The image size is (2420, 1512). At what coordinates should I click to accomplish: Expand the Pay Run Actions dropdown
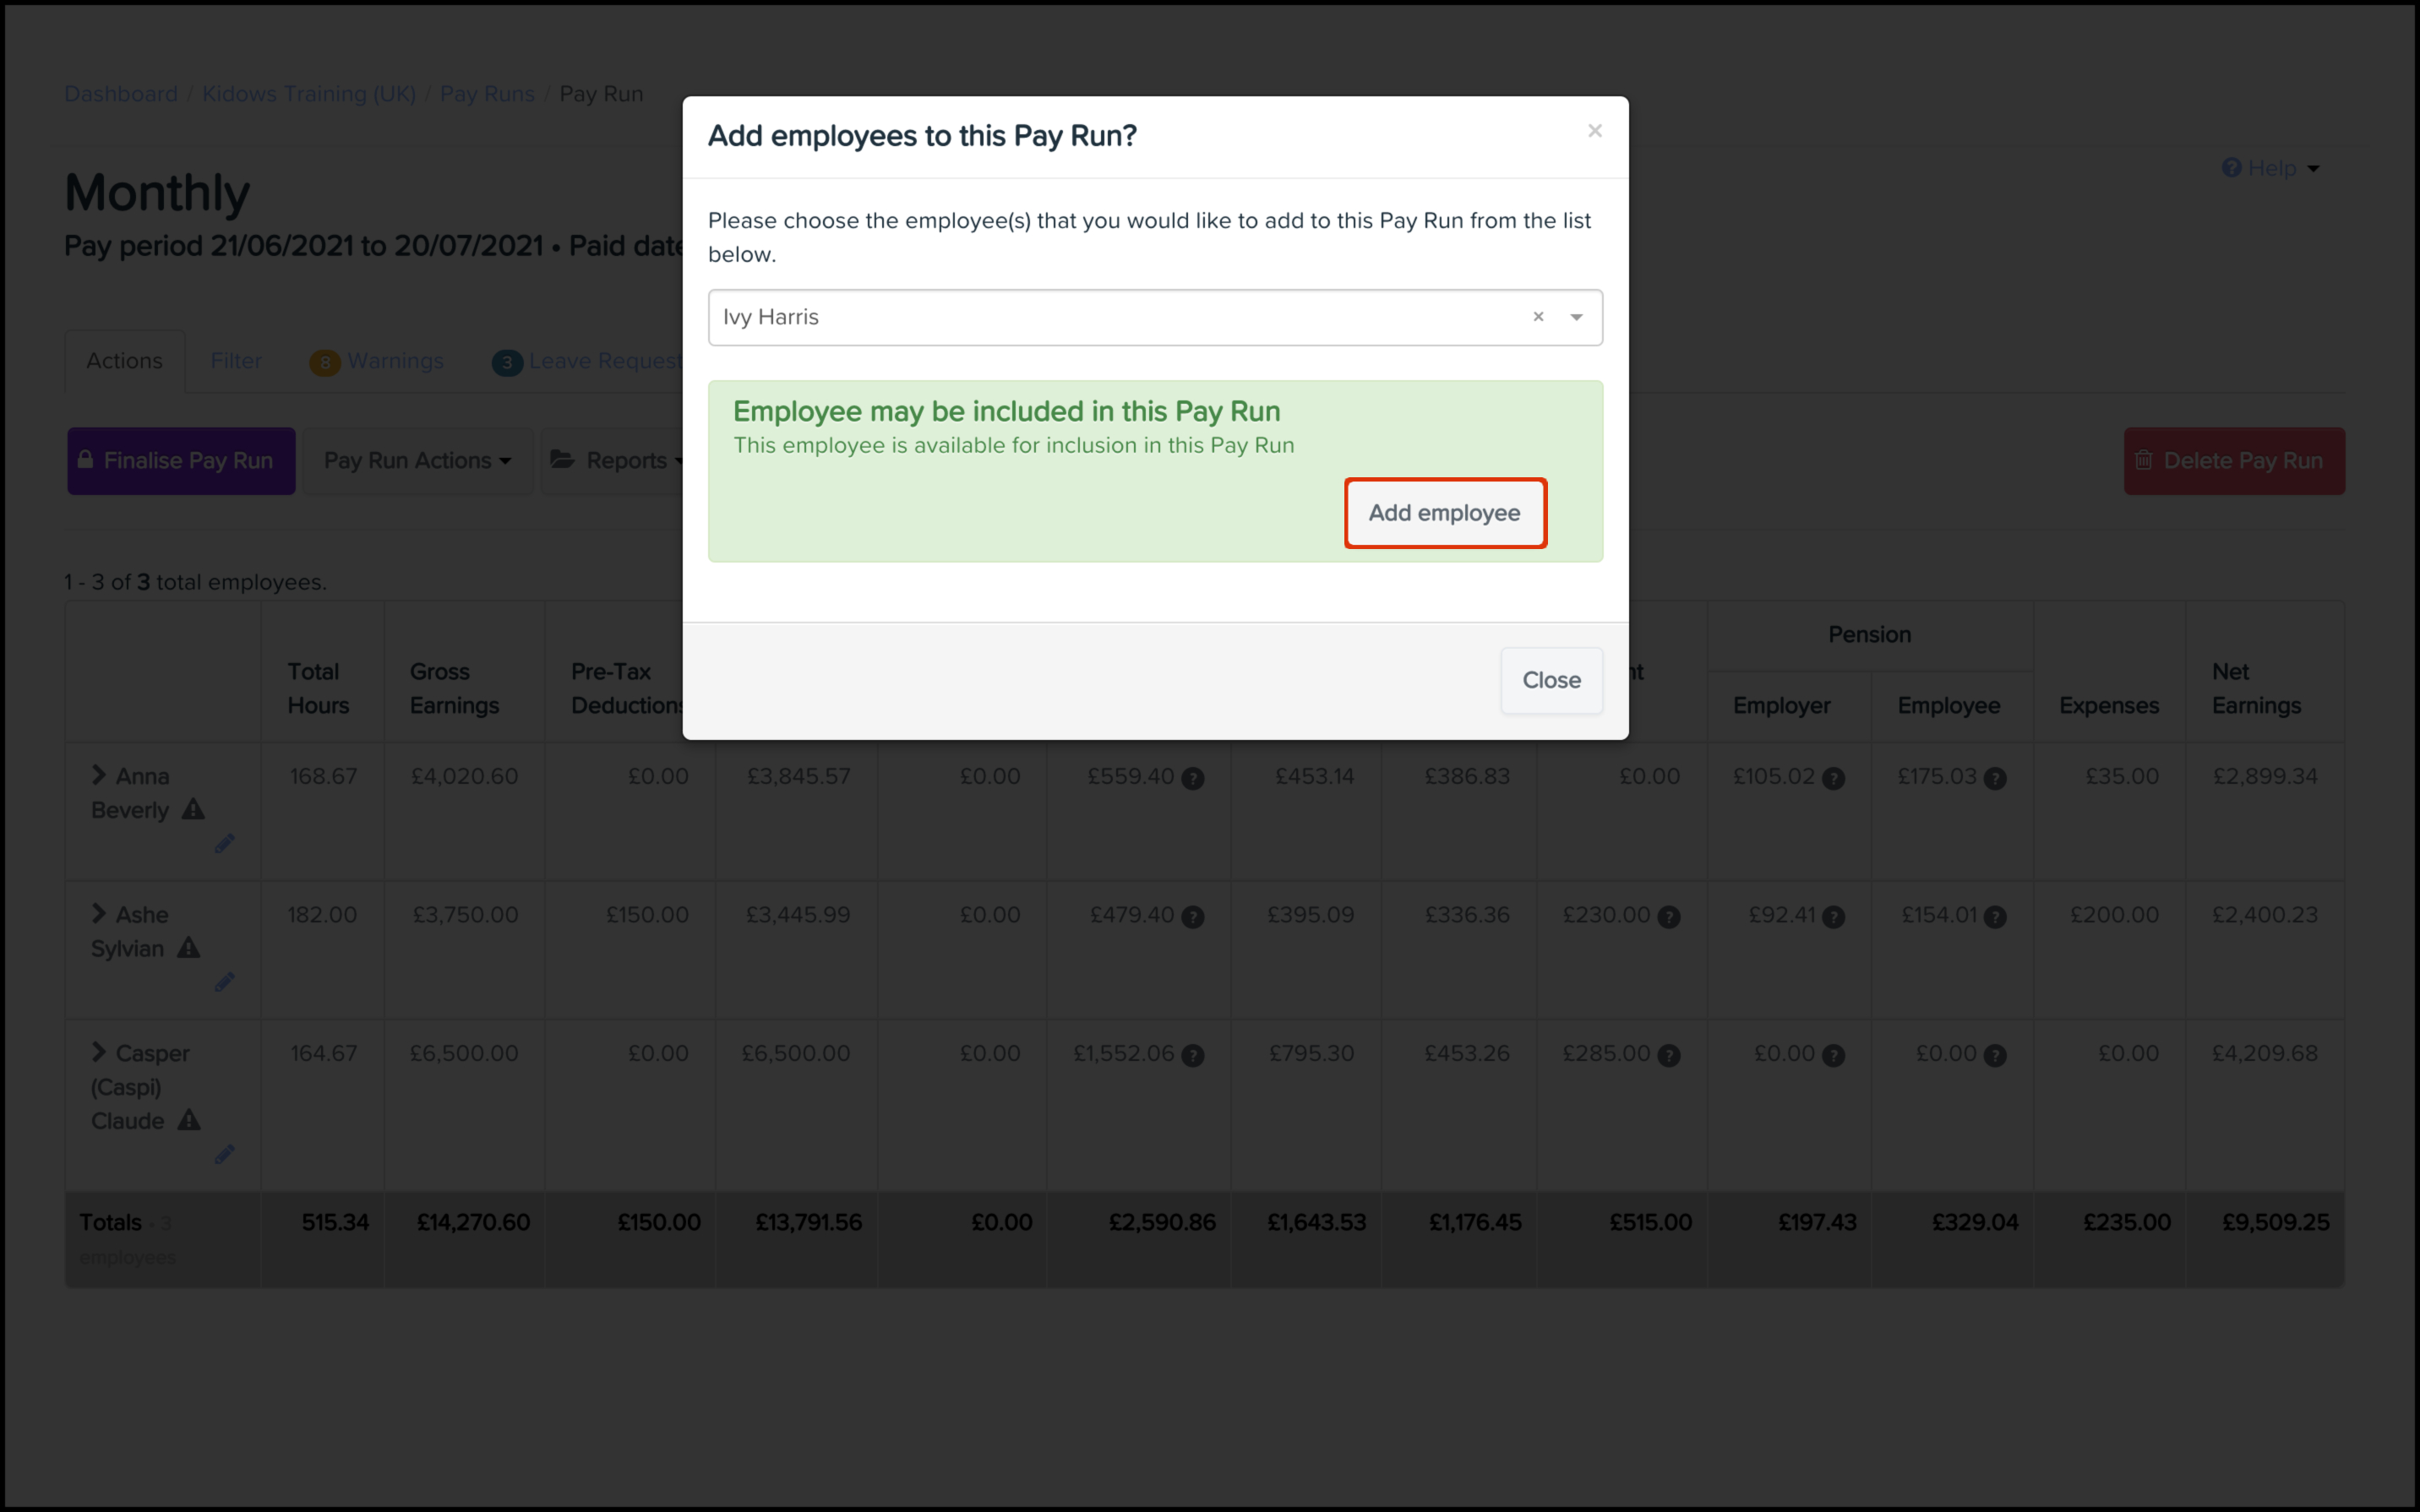click(417, 461)
